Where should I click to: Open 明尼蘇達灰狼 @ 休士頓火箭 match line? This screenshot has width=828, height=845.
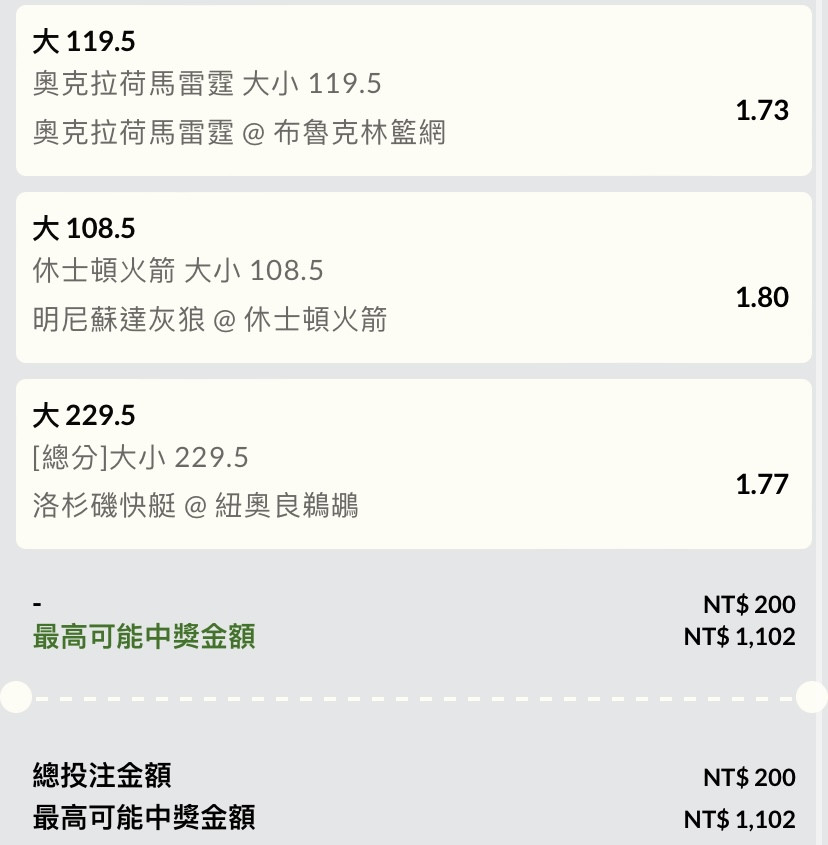coord(210,319)
